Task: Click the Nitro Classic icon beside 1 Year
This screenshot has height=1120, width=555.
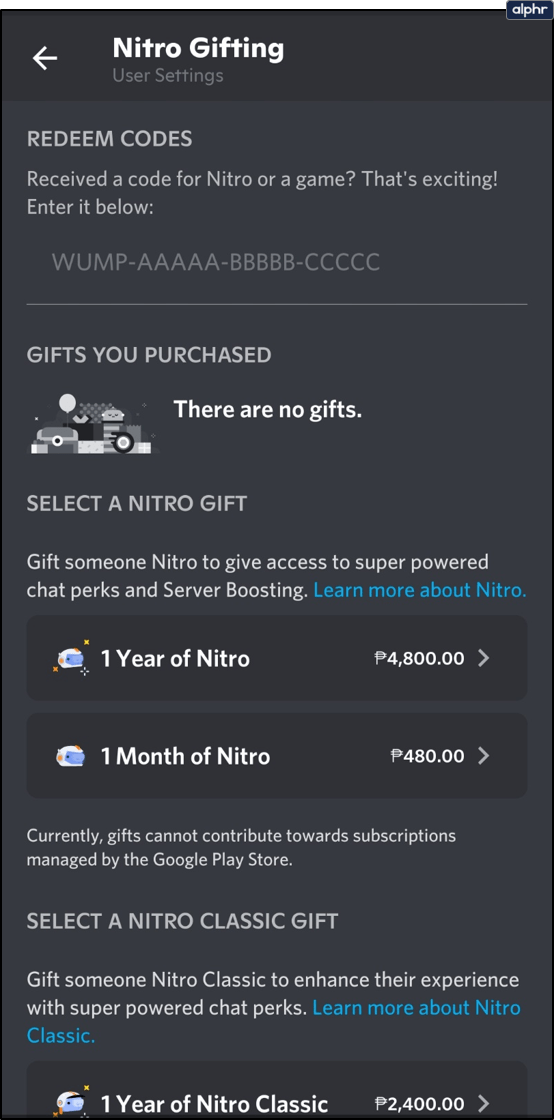Action: pyautogui.click(x=71, y=1102)
